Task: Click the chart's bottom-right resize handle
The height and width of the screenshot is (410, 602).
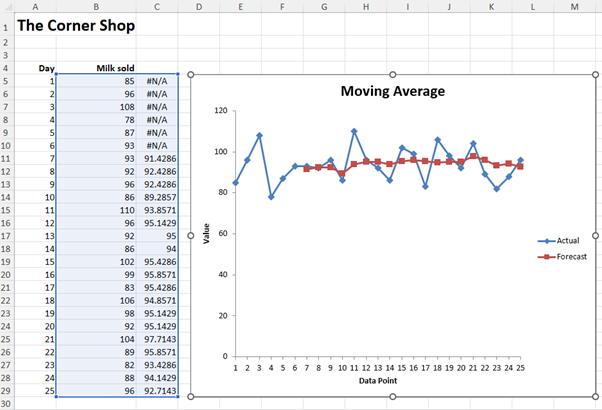Action: pyautogui.click(x=595, y=397)
